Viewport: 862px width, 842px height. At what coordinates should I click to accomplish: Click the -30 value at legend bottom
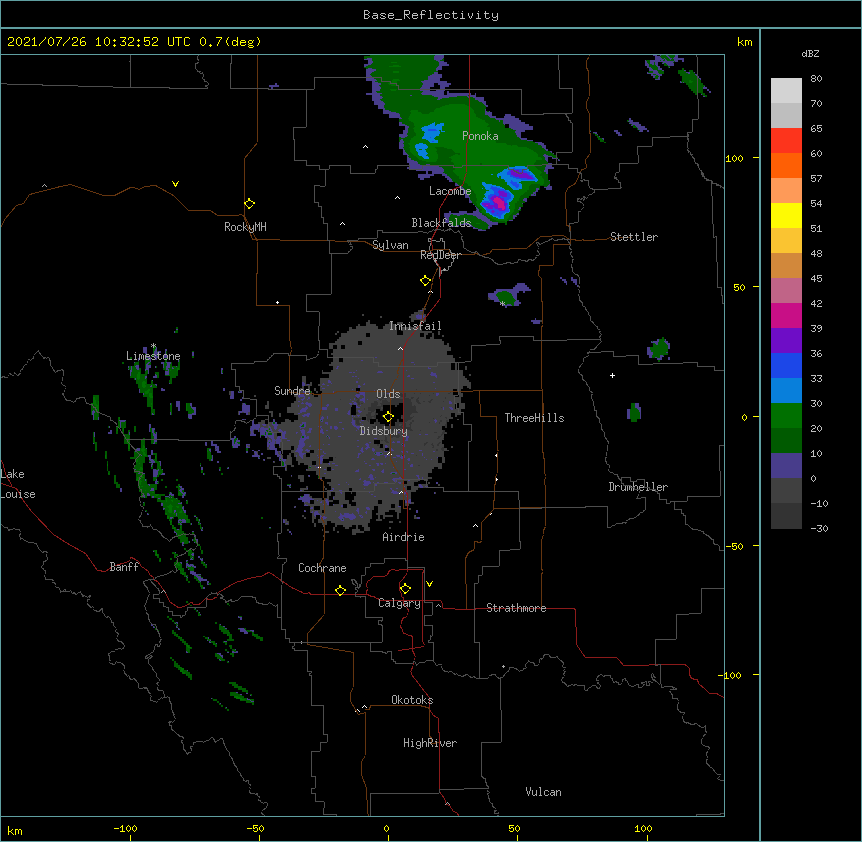pos(819,528)
